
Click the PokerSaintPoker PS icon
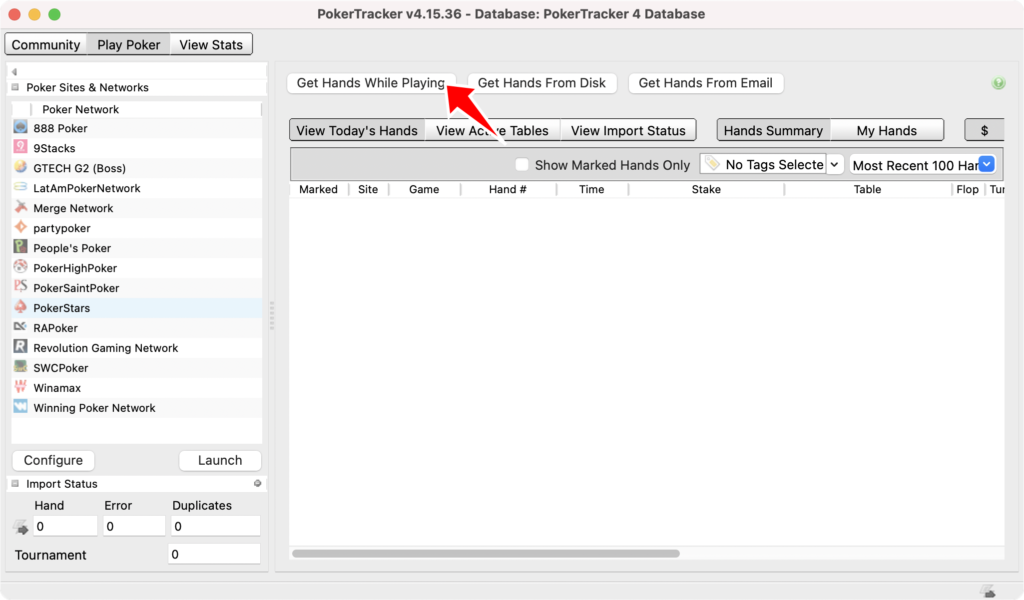coord(21,287)
